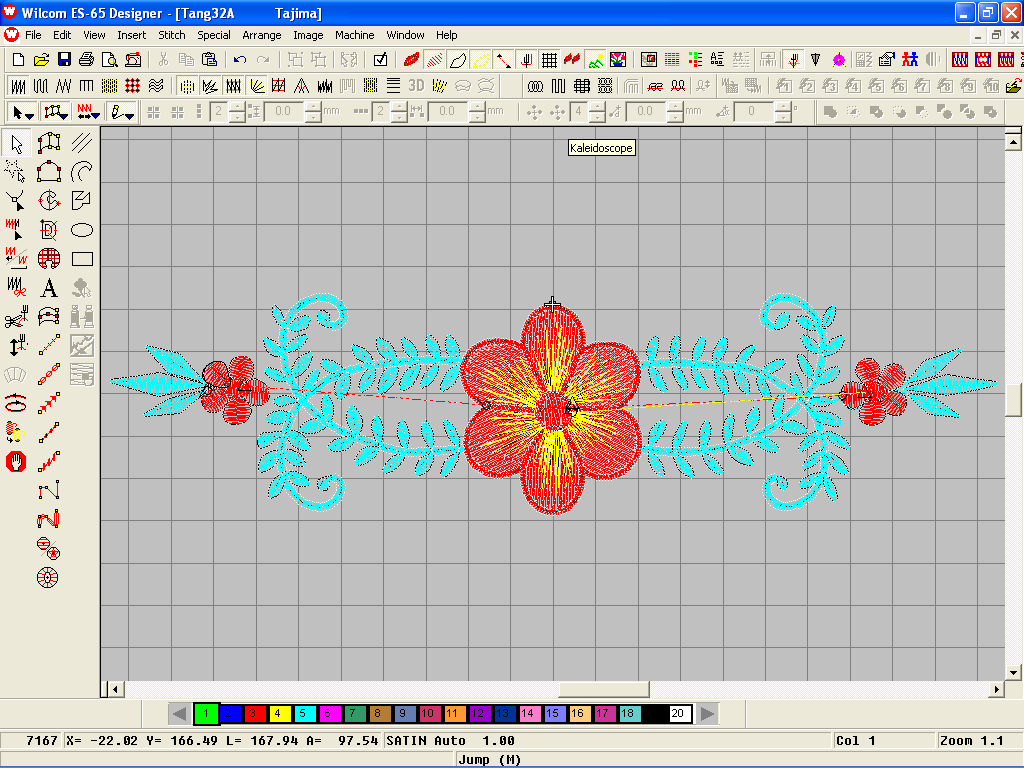Select the Ellipse drawing tool

point(82,230)
